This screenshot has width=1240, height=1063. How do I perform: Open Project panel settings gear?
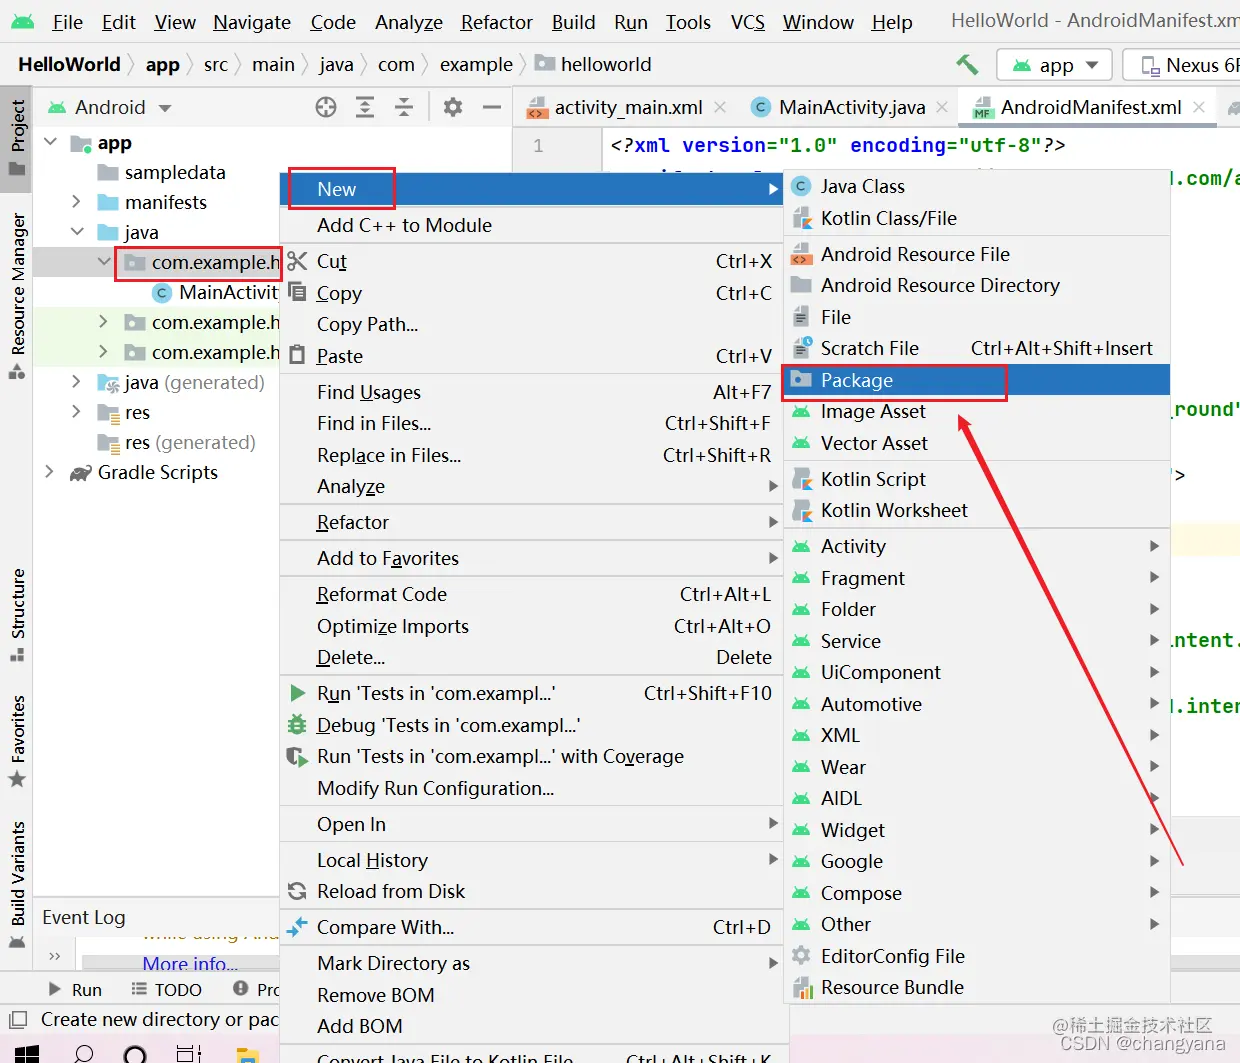(x=453, y=107)
